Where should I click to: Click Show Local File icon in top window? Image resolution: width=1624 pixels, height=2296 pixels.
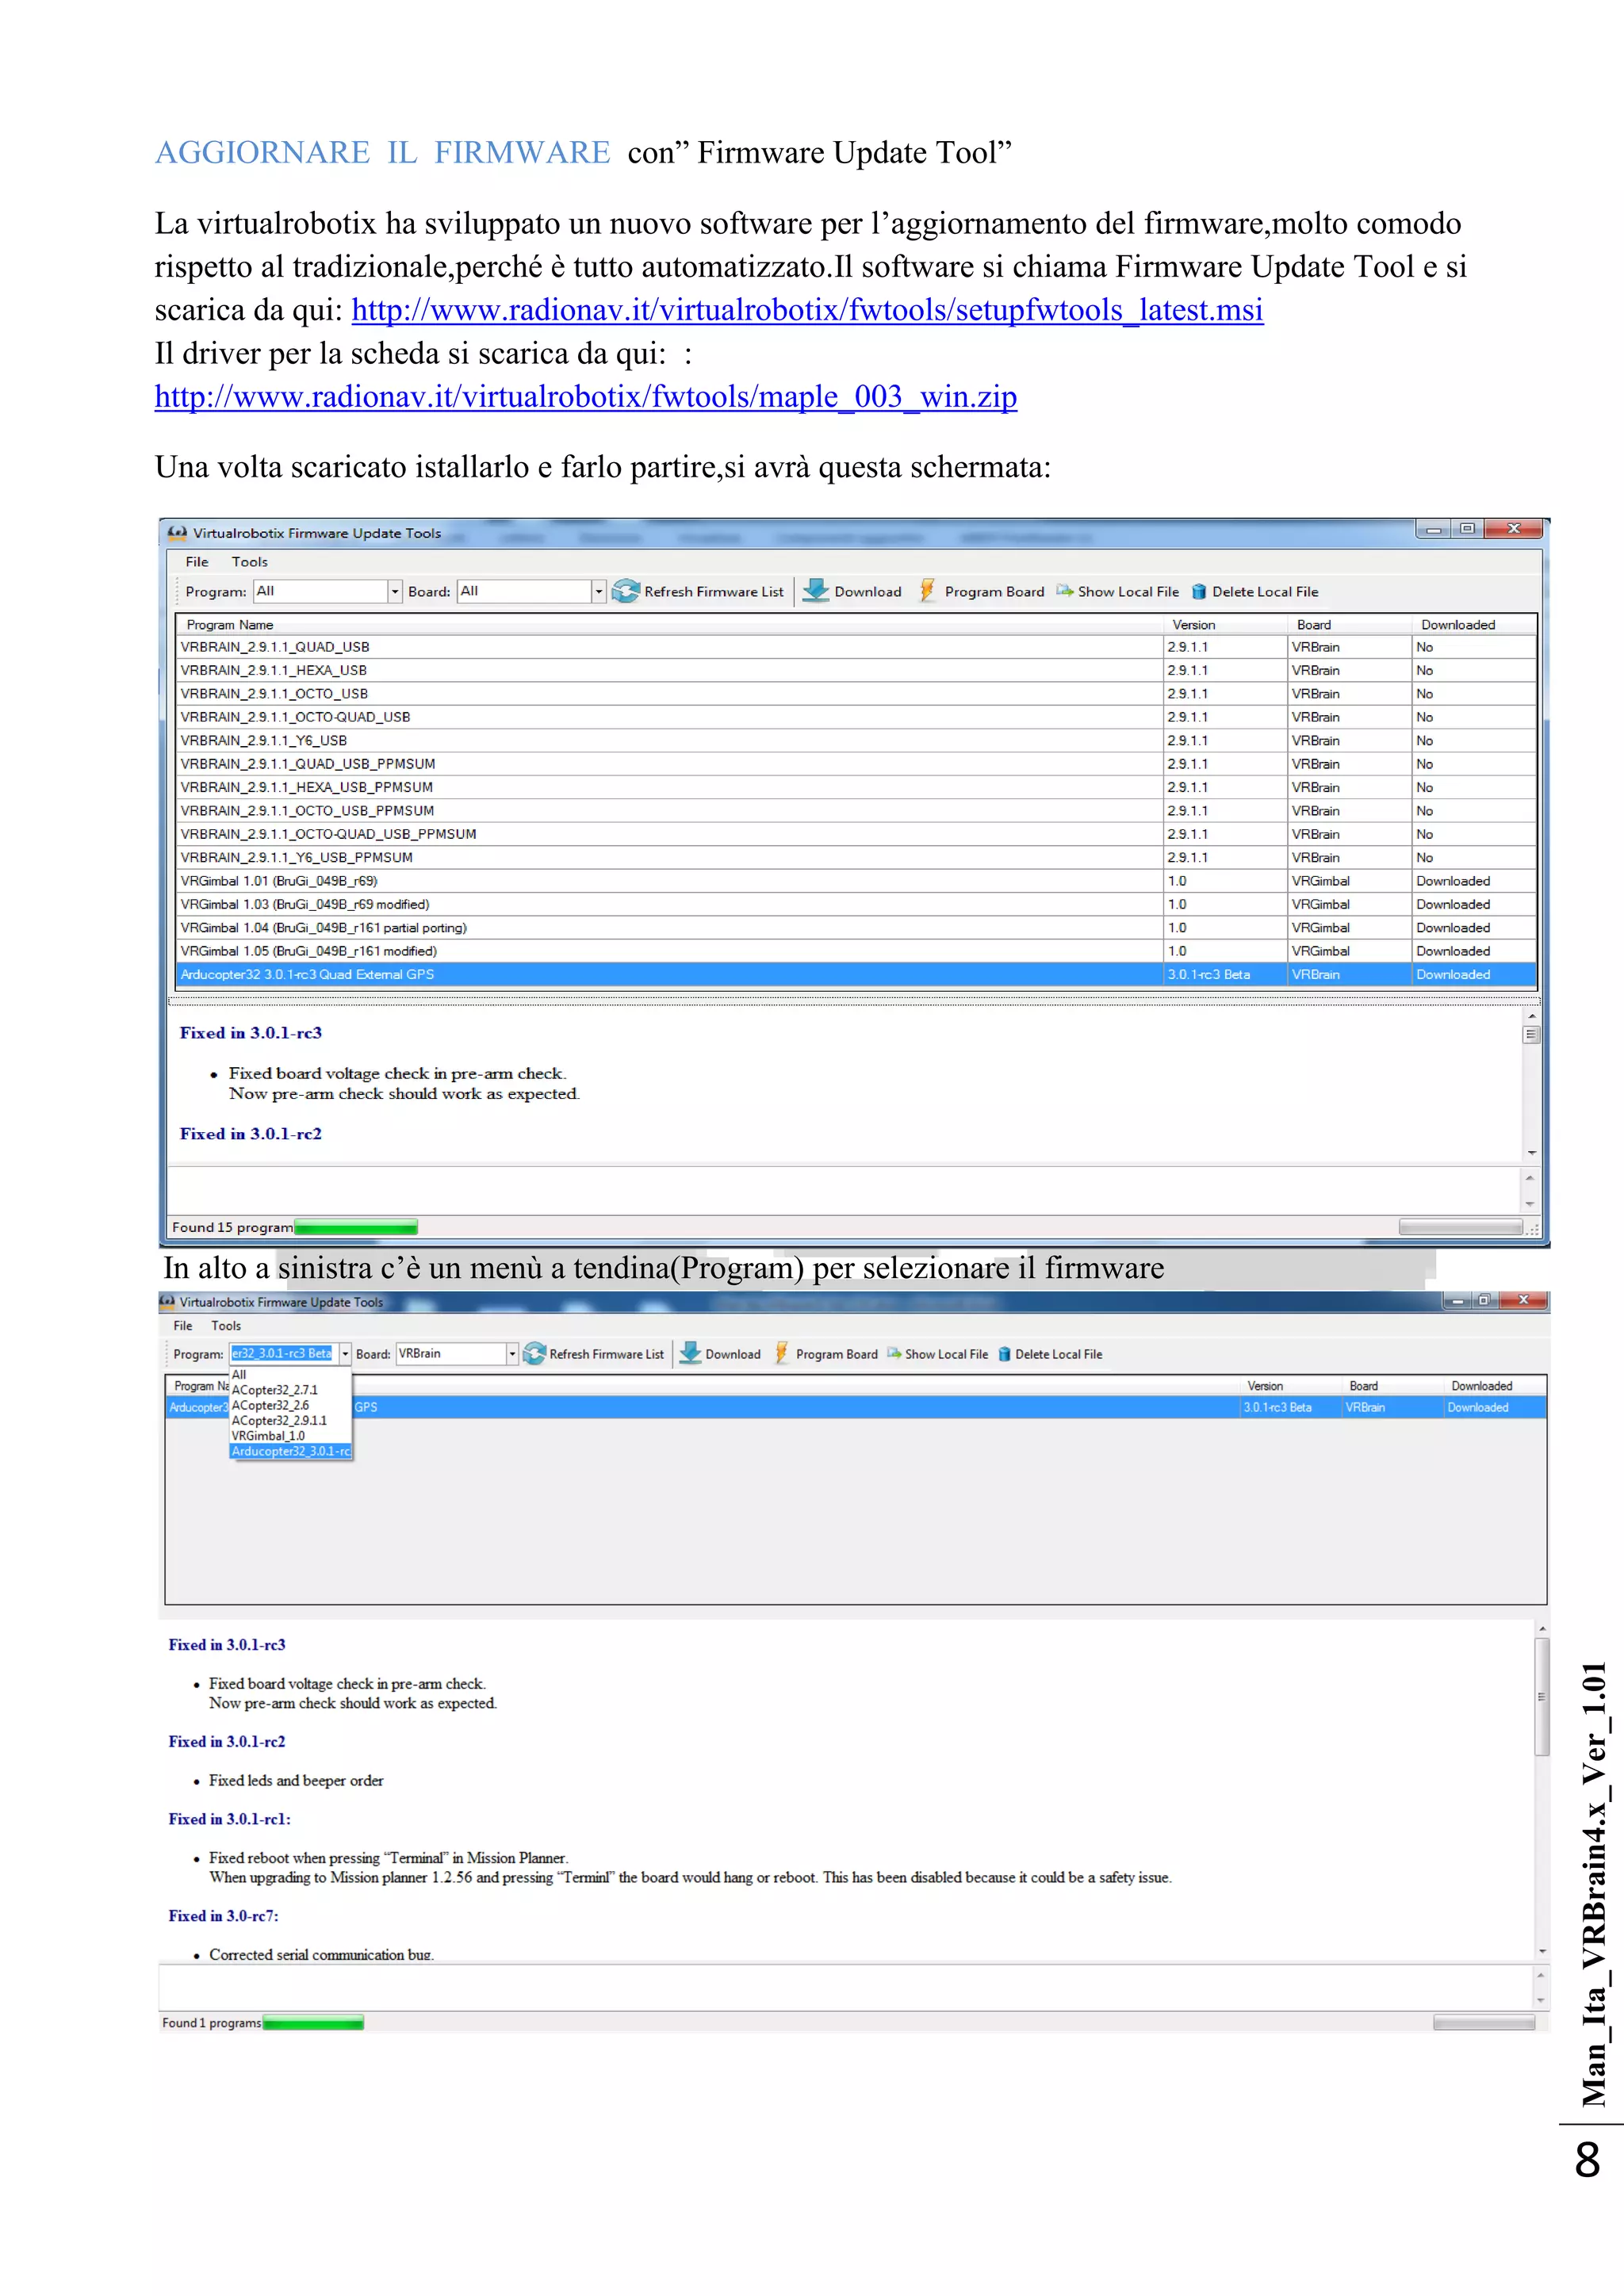[1065, 591]
